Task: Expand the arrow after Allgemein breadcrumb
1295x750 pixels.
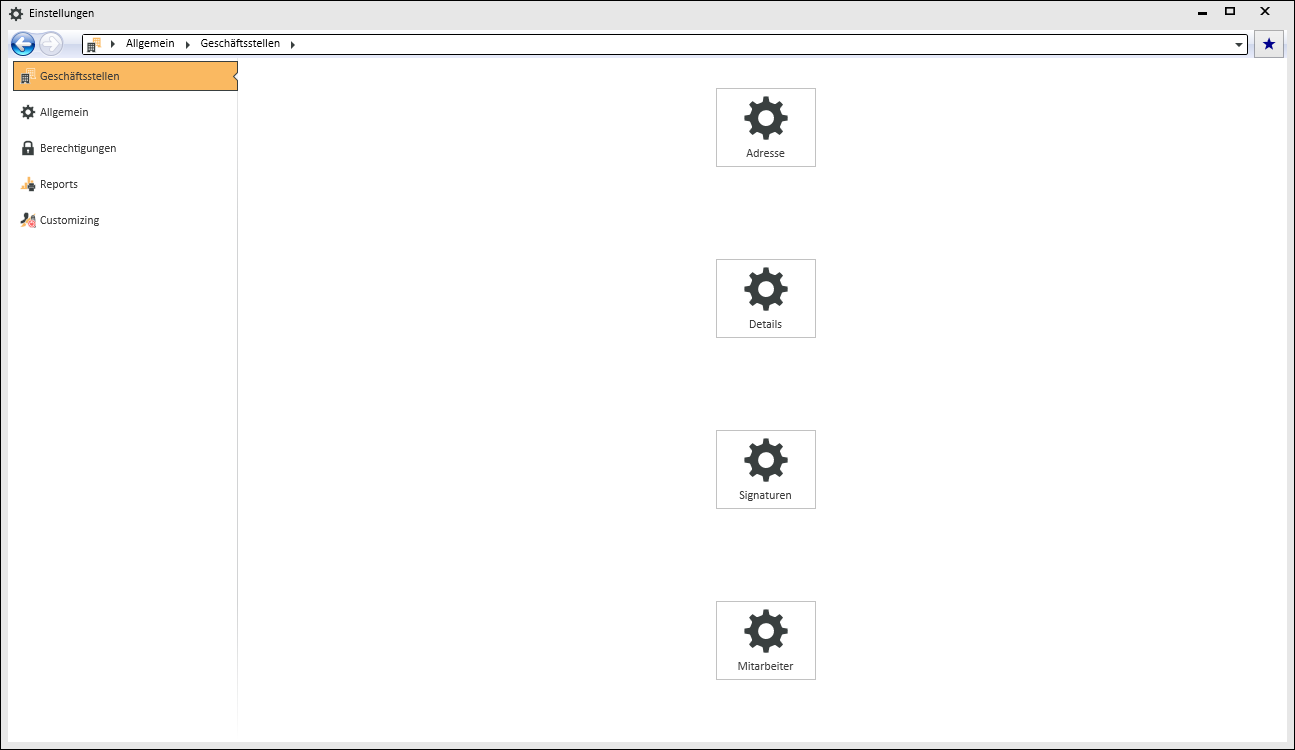Action: 188,45
